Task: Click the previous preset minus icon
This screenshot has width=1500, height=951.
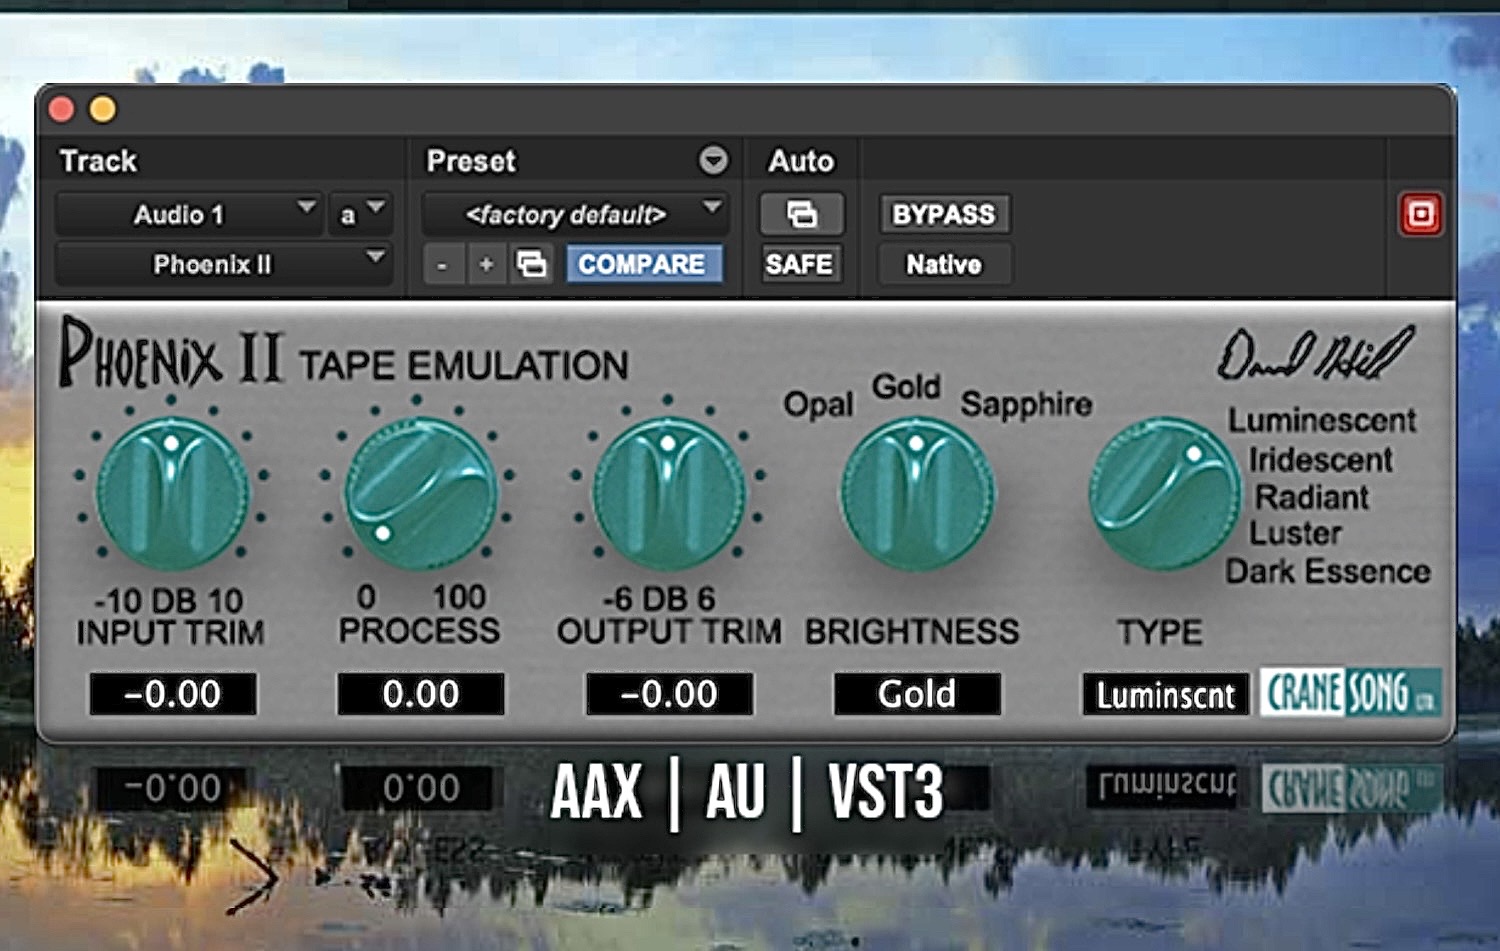Action: tap(443, 264)
